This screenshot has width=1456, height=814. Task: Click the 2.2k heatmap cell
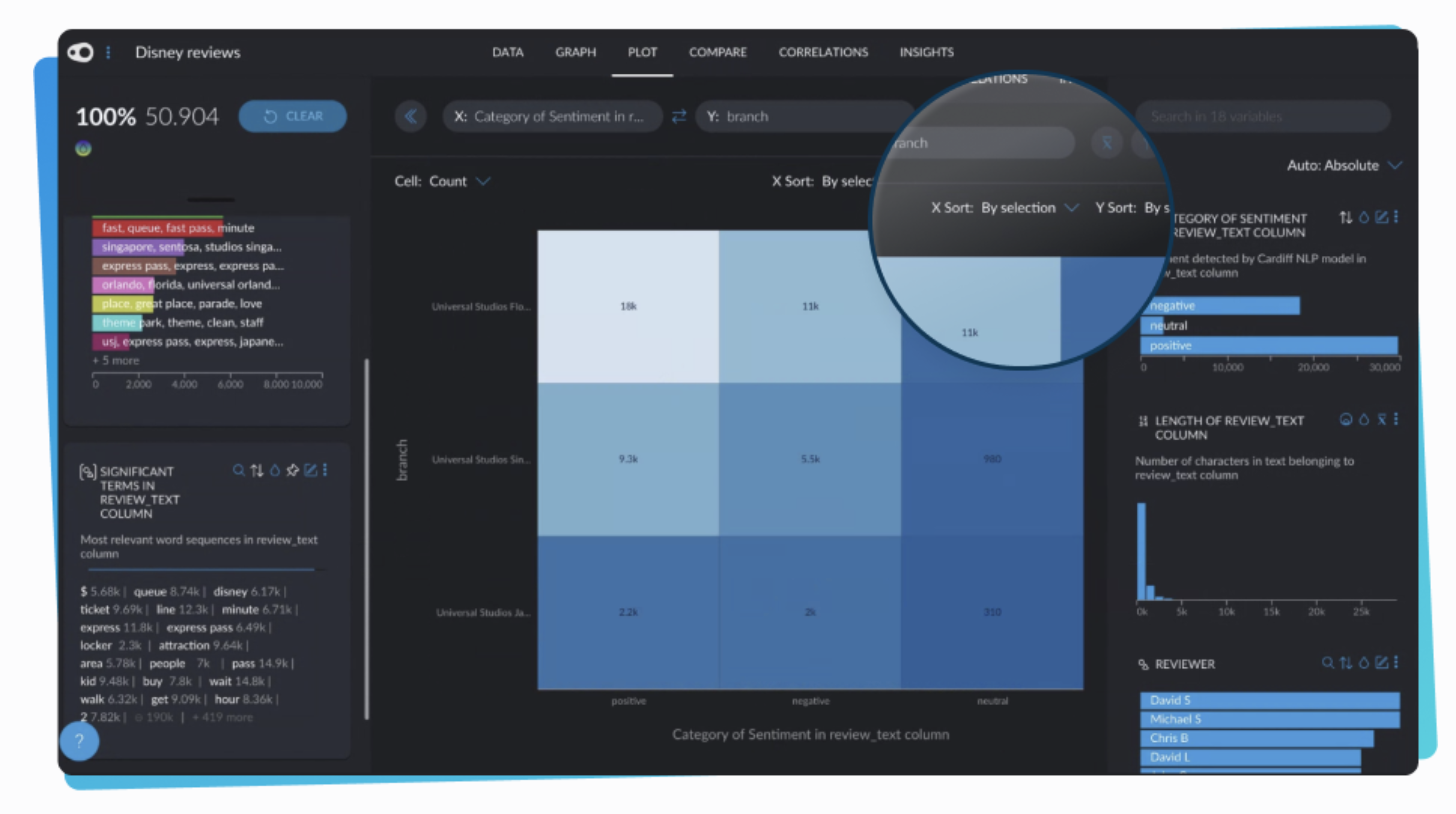pos(628,613)
